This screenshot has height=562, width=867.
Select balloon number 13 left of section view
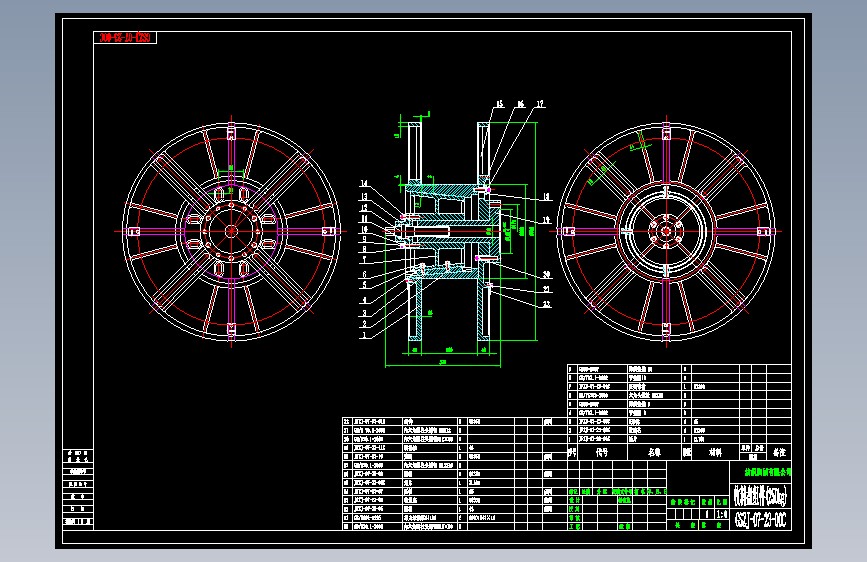364,196
